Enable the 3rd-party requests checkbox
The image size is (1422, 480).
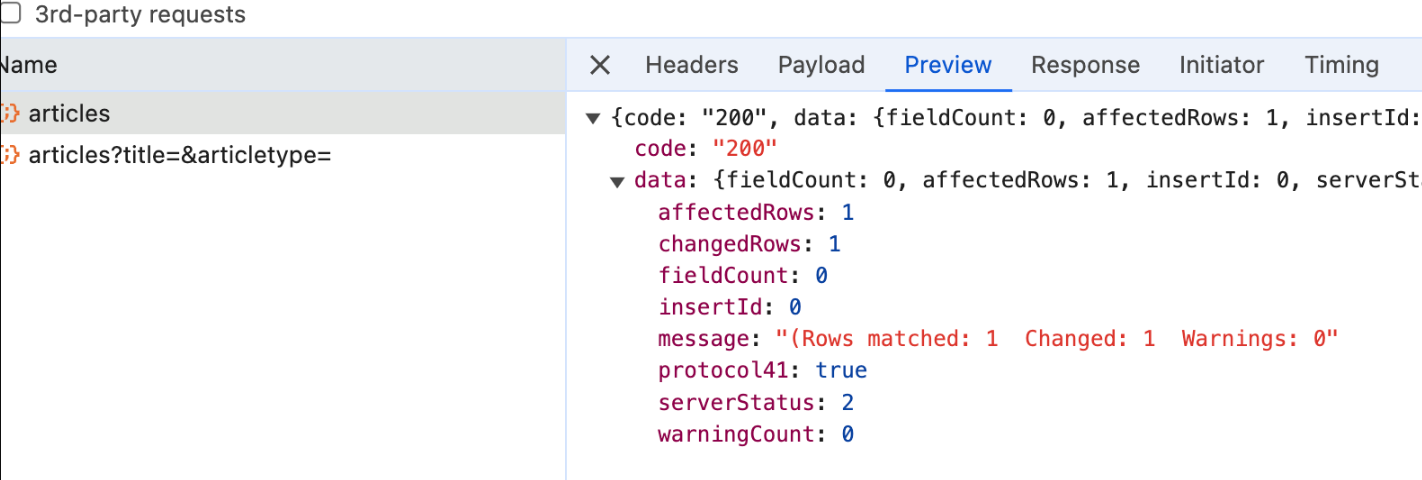click(x=11, y=14)
